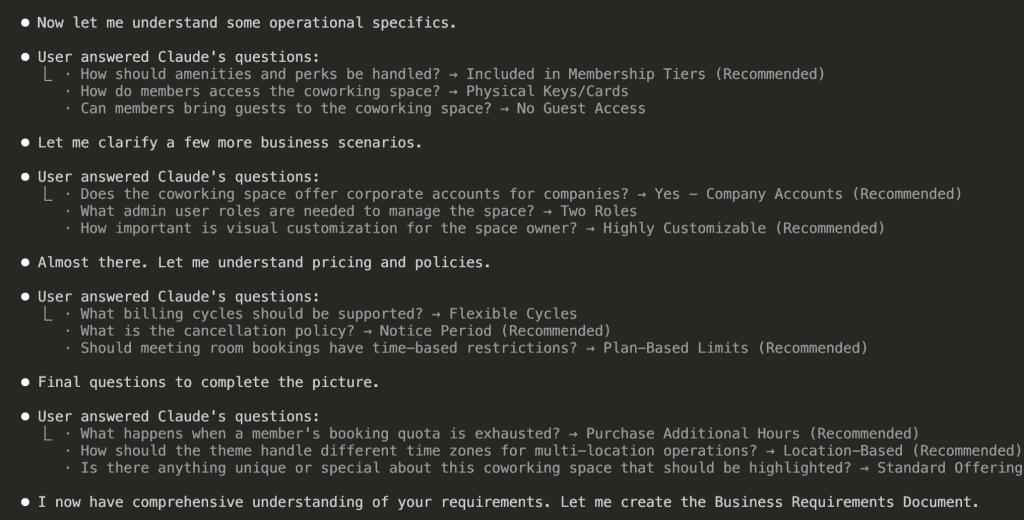Click the "Plan-Based Limits (Recommended)" answer

[x=735, y=348]
